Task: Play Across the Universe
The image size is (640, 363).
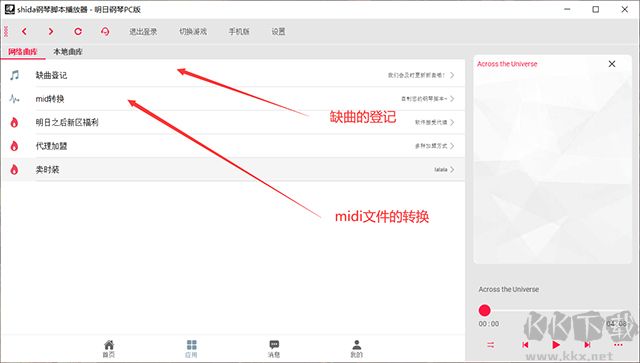Action: 556,345
